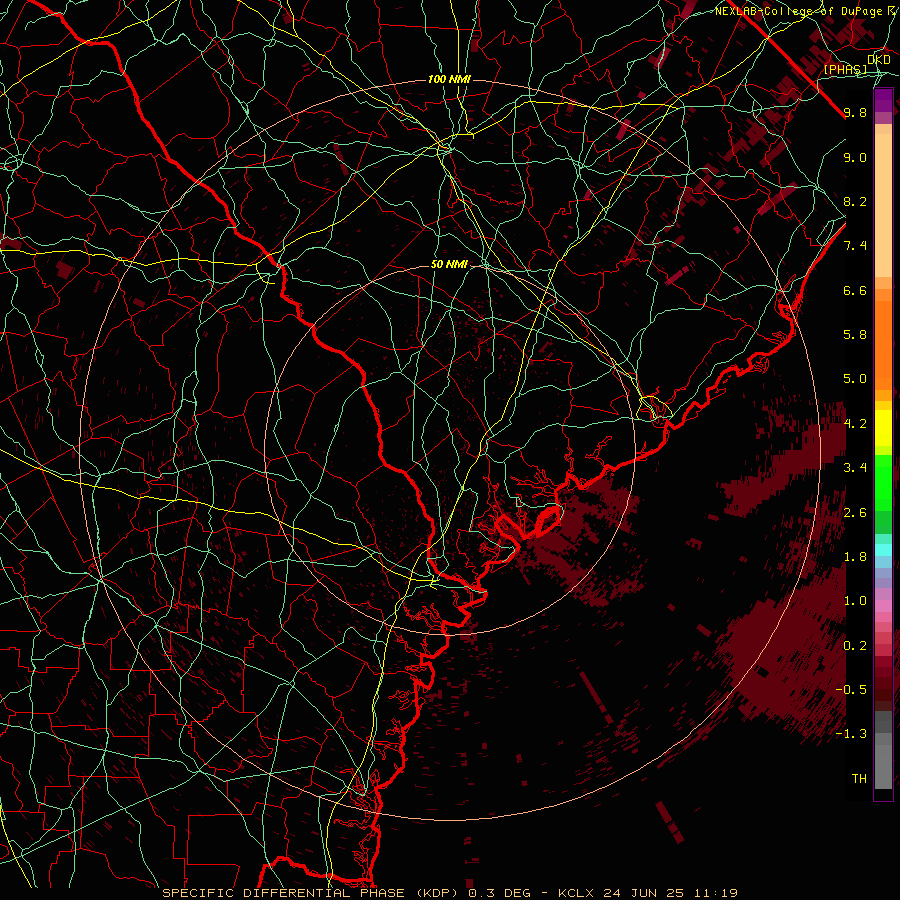
Task: Click the "DKD" legend title
Action: (x=879, y=60)
